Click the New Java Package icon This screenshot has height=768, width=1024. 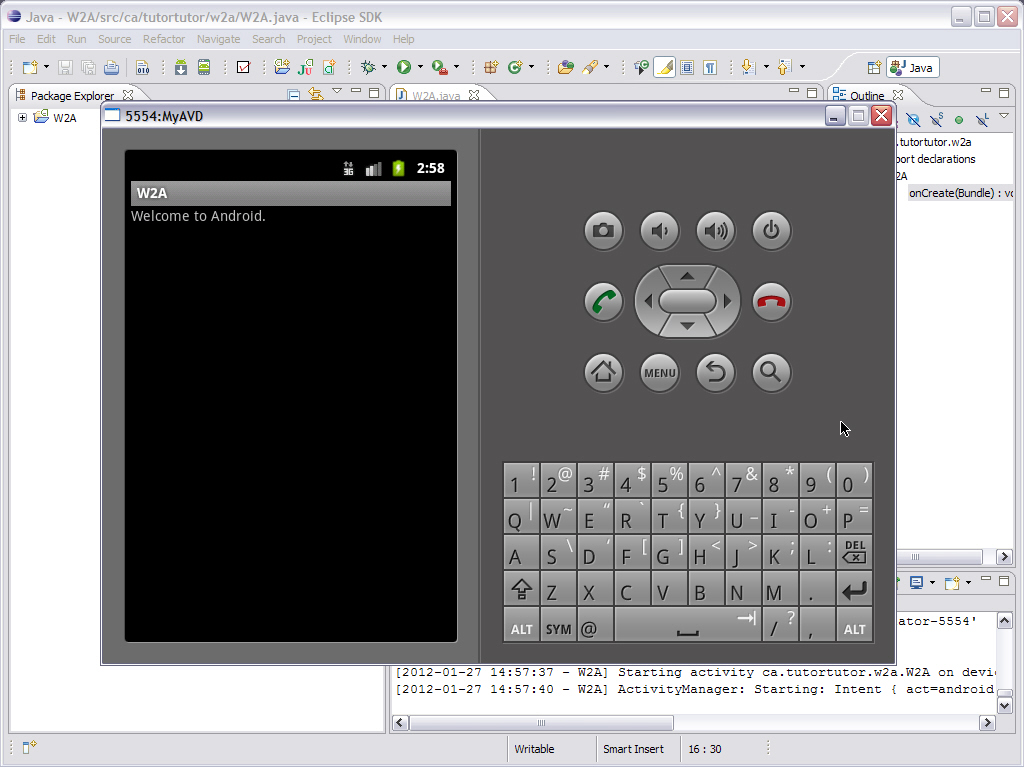tap(490, 67)
